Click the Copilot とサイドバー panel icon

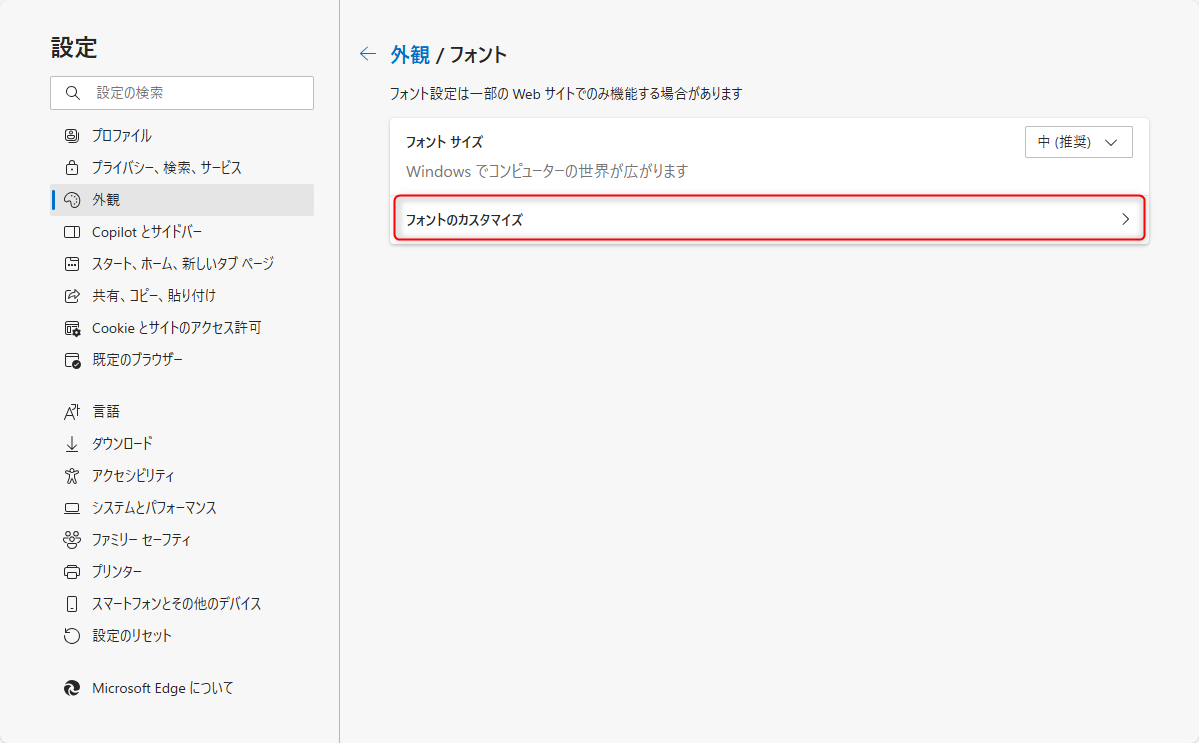(x=72, y=232)
